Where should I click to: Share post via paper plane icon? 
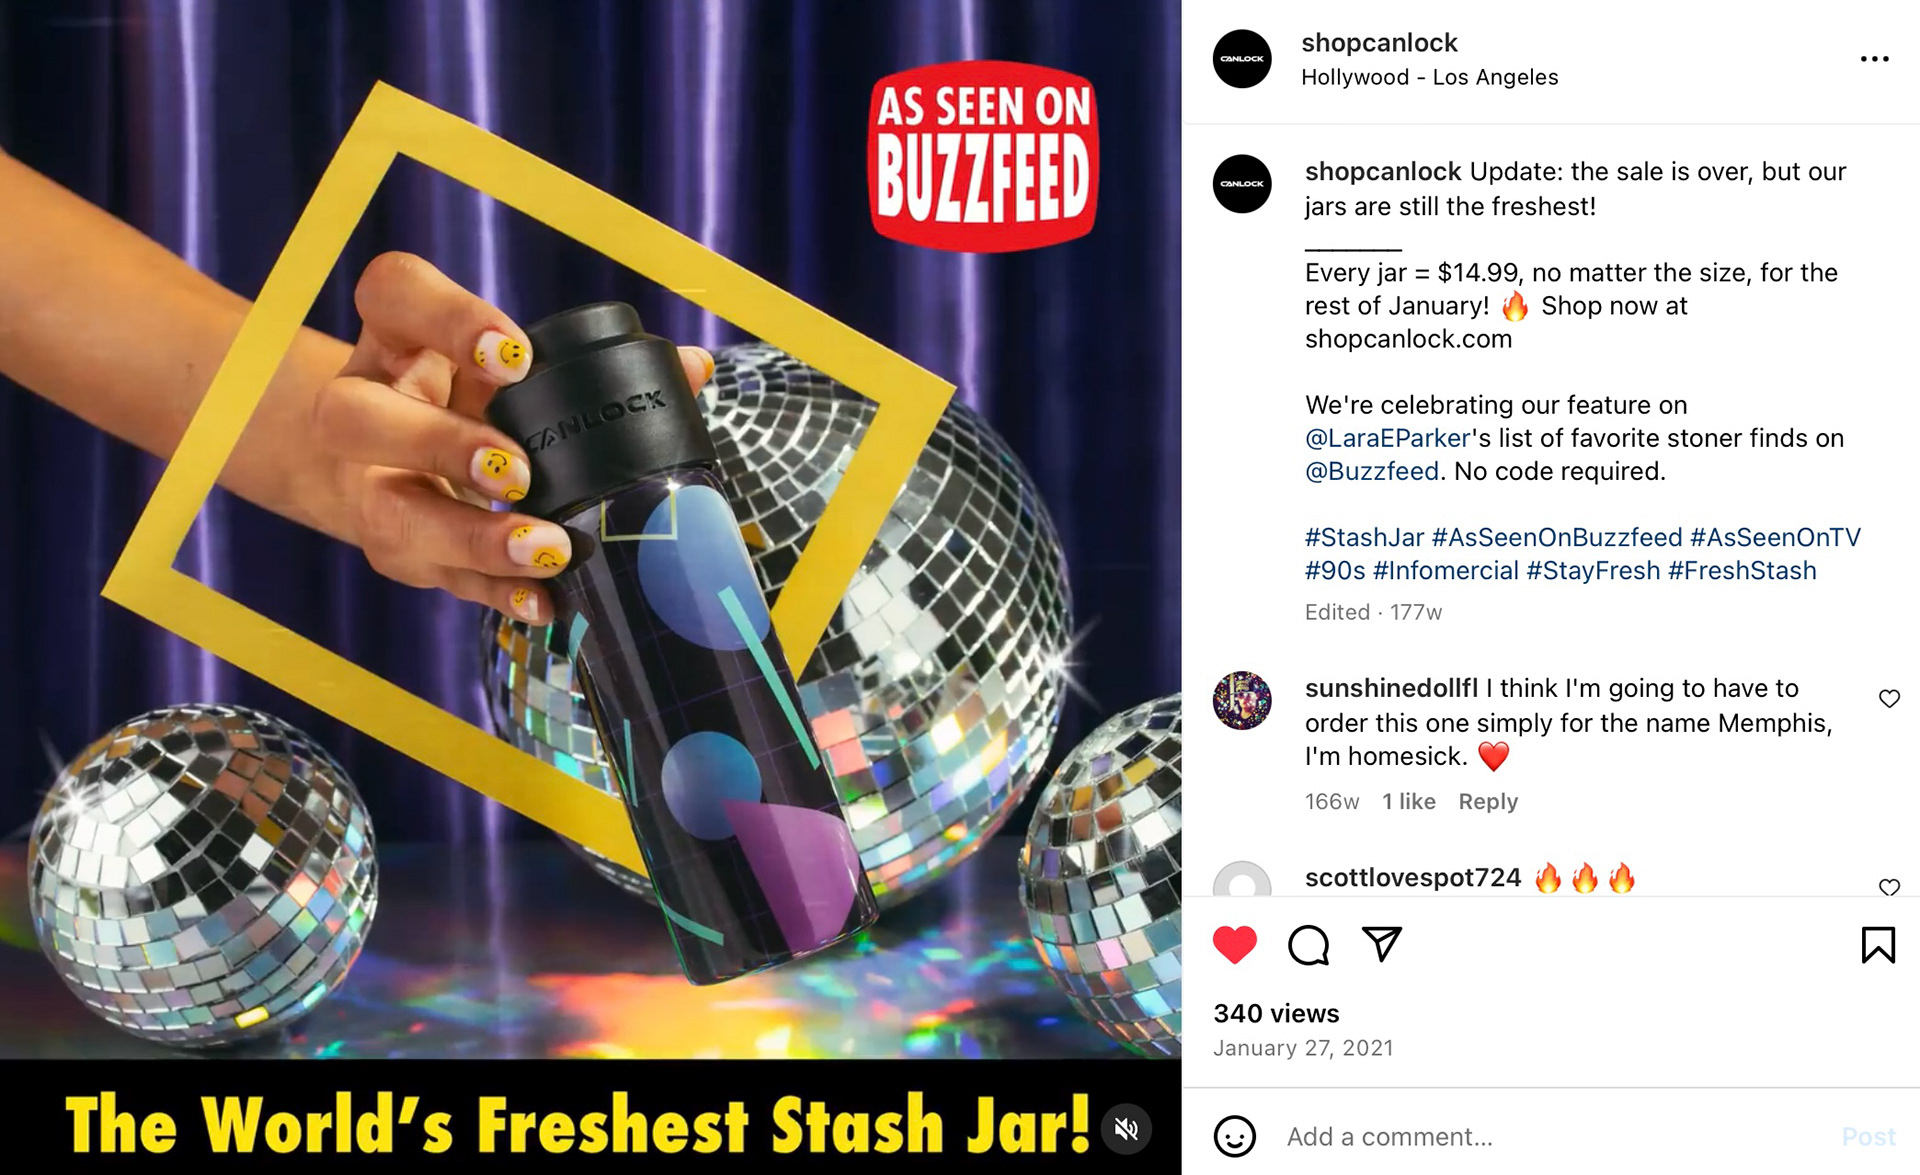[x=1382, y=944]
